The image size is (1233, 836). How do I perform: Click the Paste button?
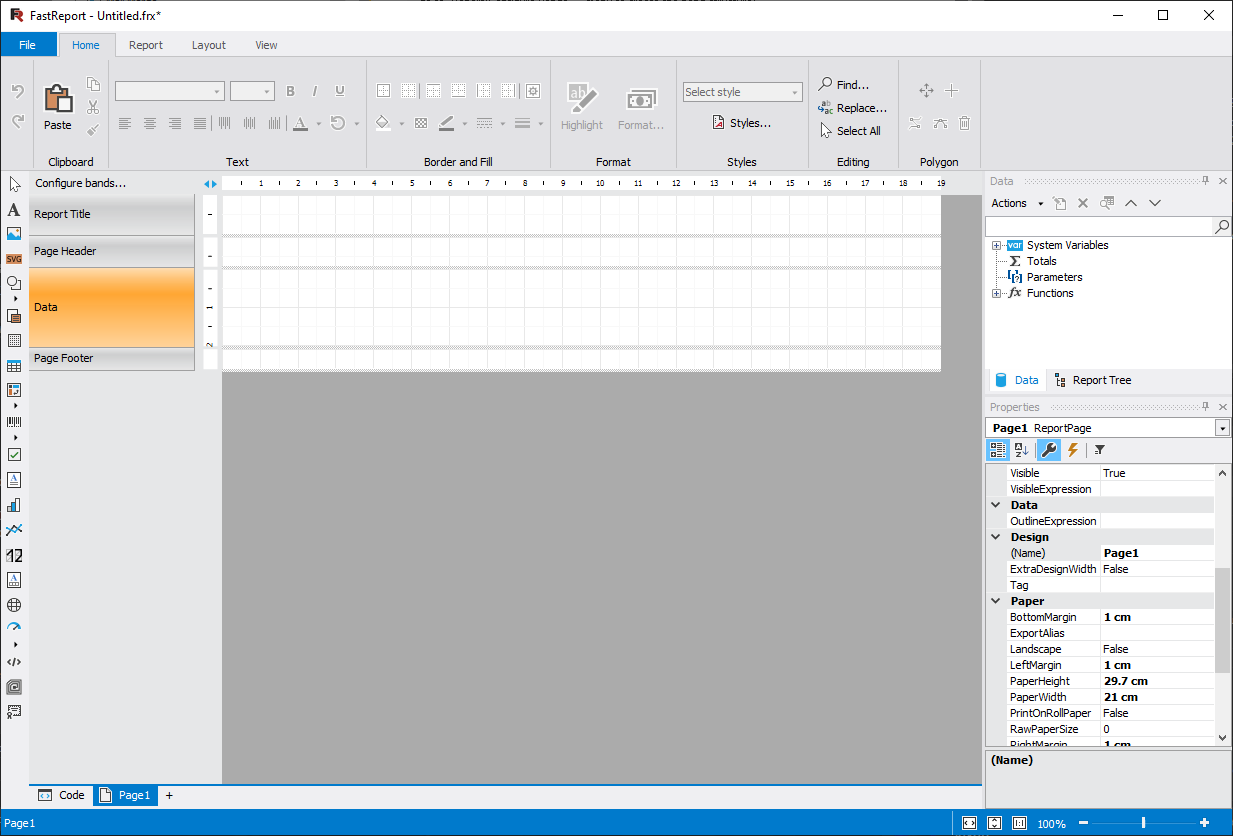[x=58, y=108]
